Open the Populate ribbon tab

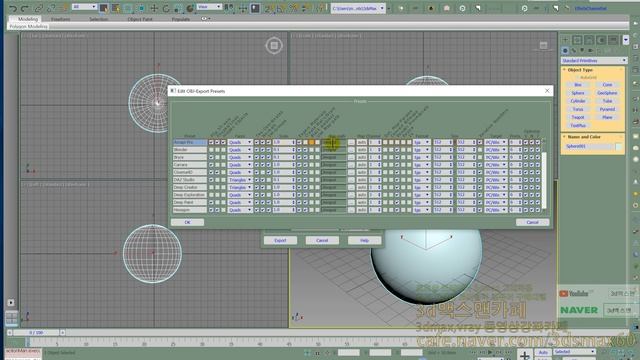181,19
